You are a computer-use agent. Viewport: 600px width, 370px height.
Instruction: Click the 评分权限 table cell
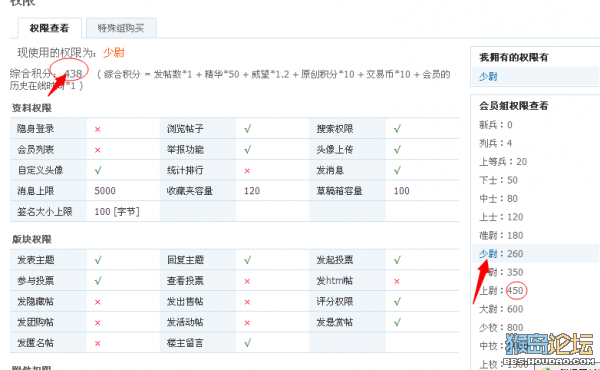(x=347, y=301)
